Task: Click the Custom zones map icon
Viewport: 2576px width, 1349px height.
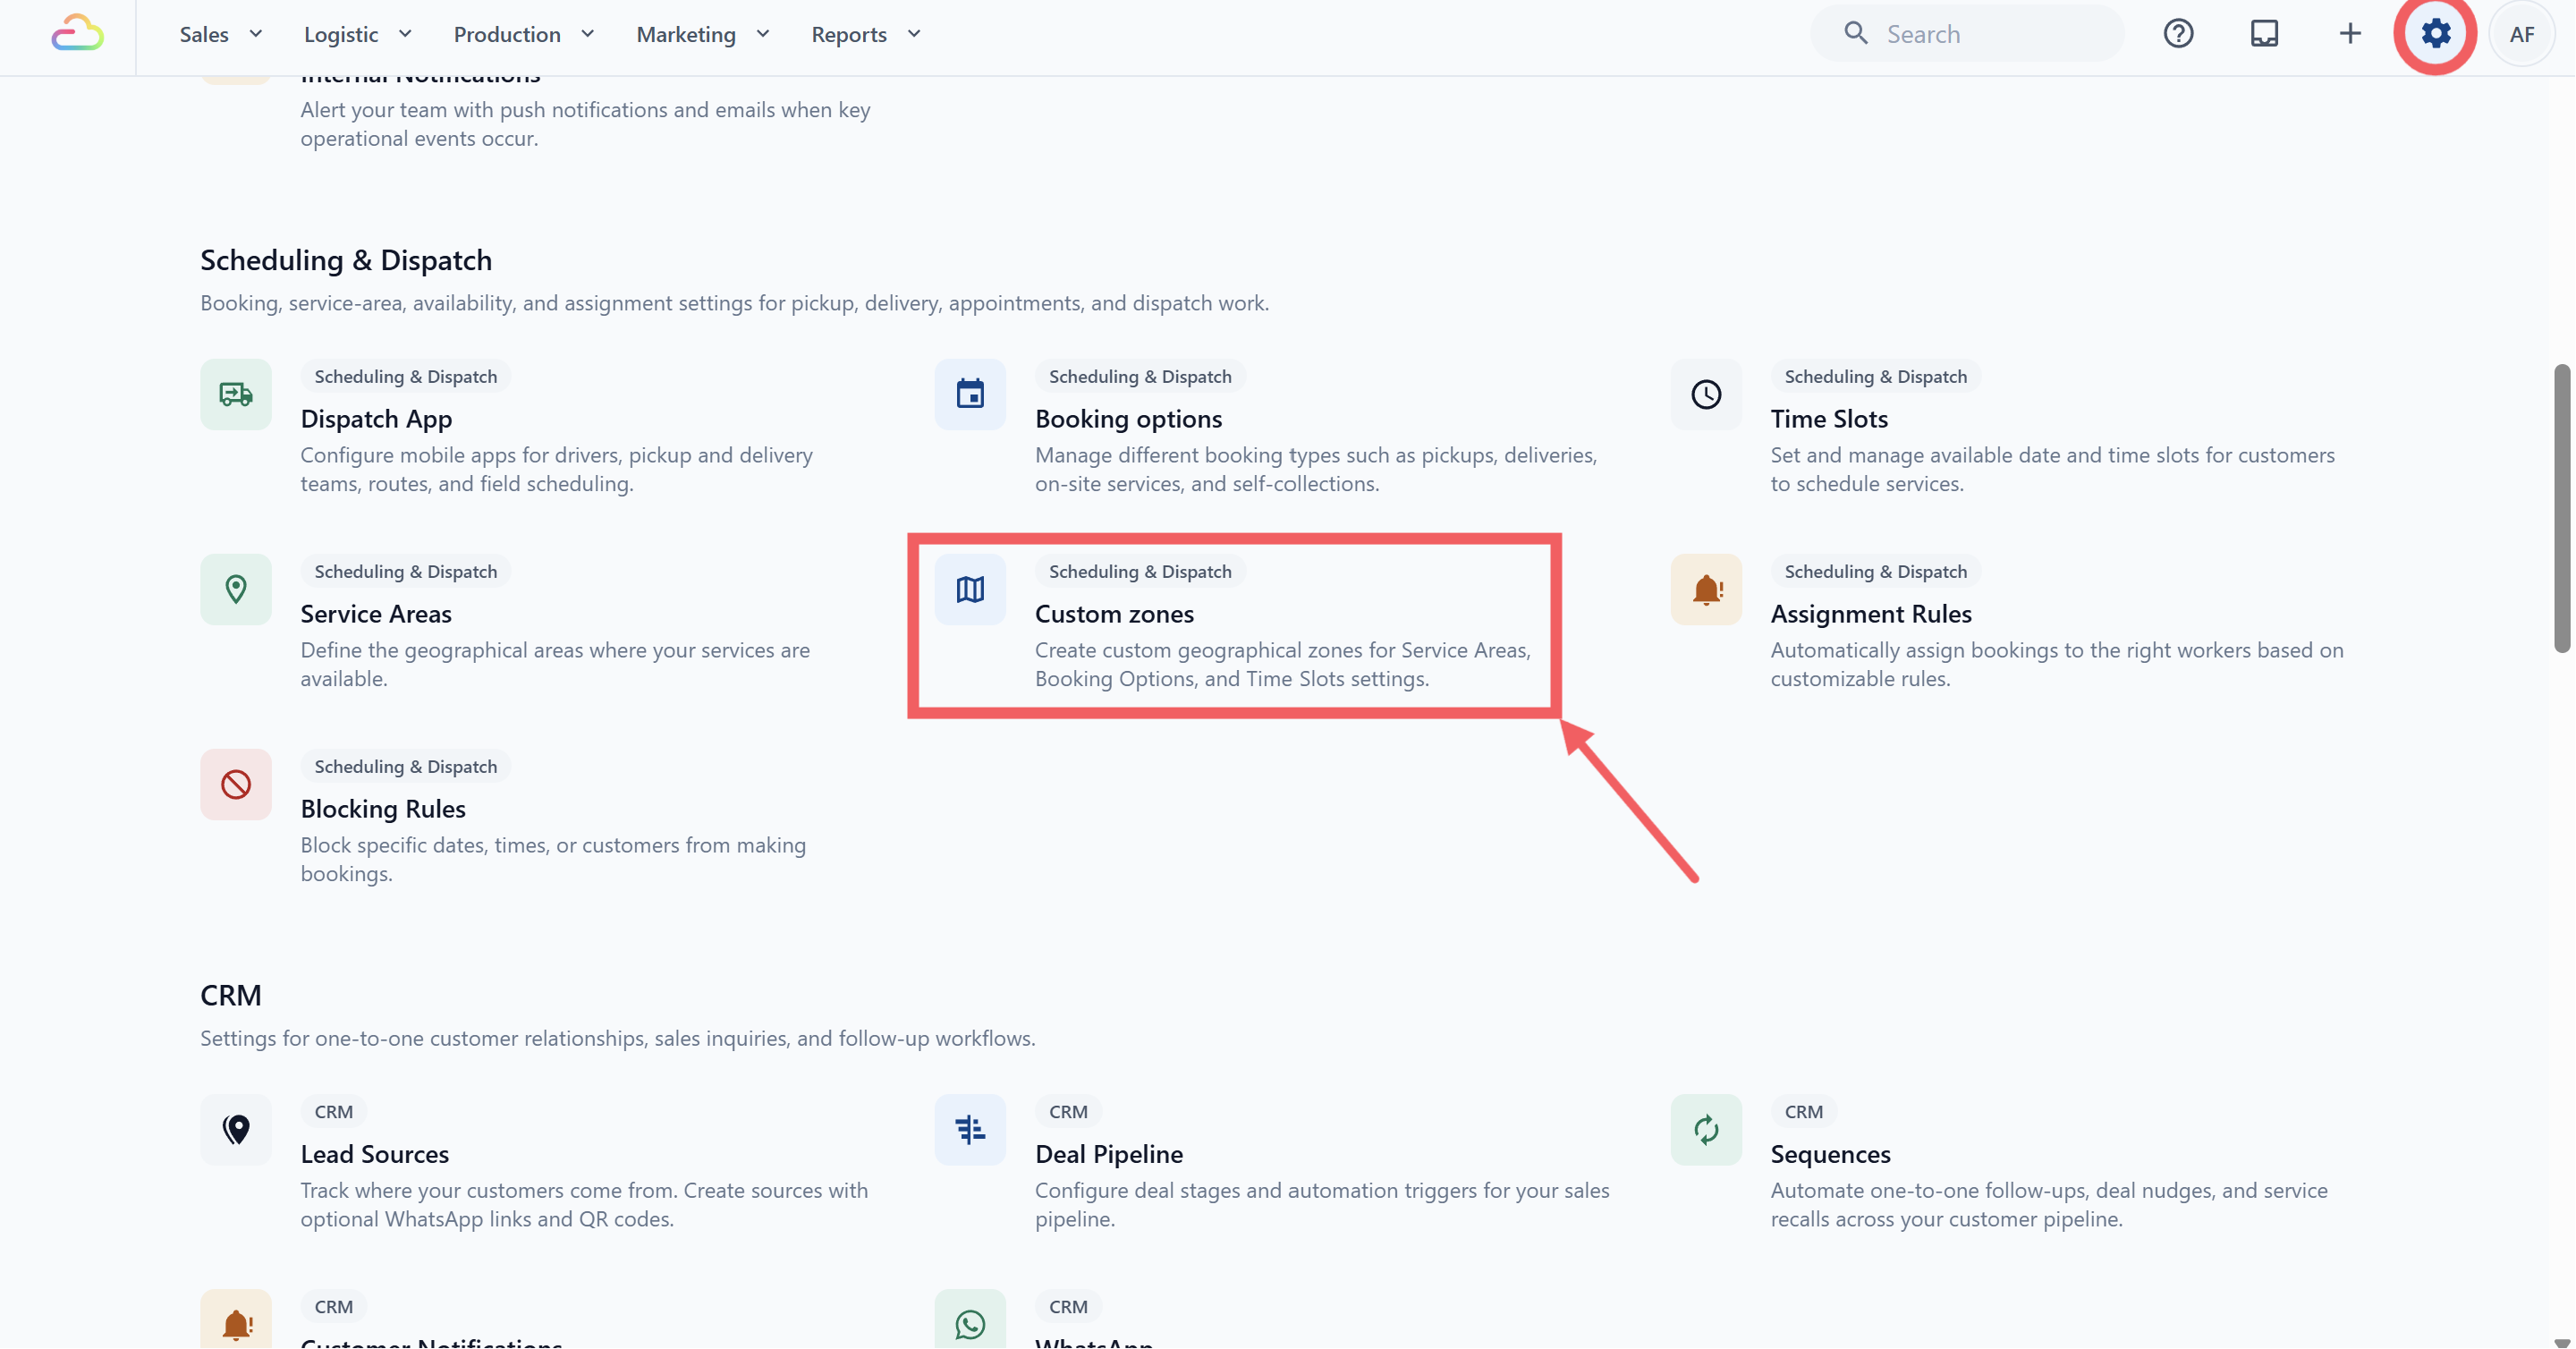Action: [x=970, y=589]
